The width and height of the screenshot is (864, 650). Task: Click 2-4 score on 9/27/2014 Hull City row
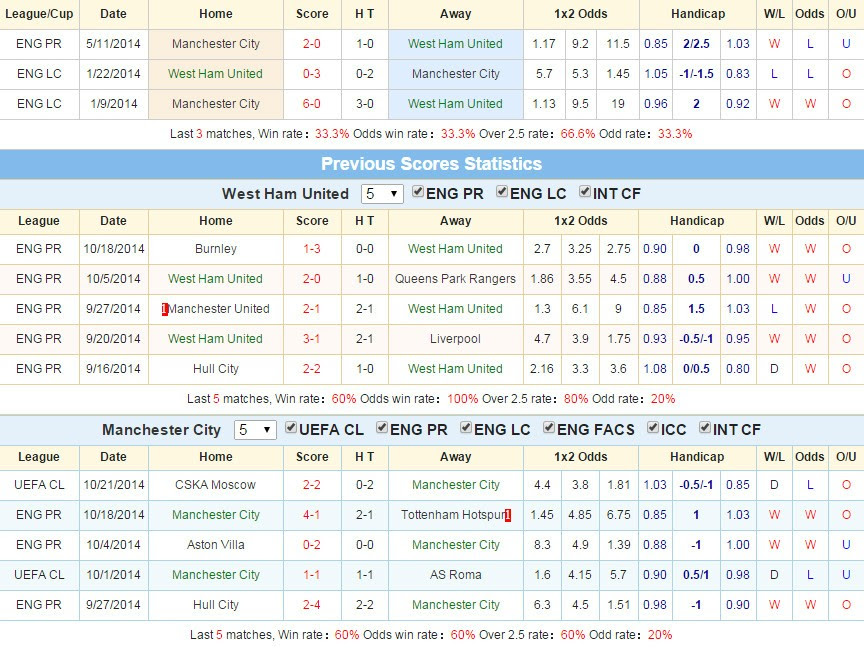pyautogui.click(x=311, y=605)
